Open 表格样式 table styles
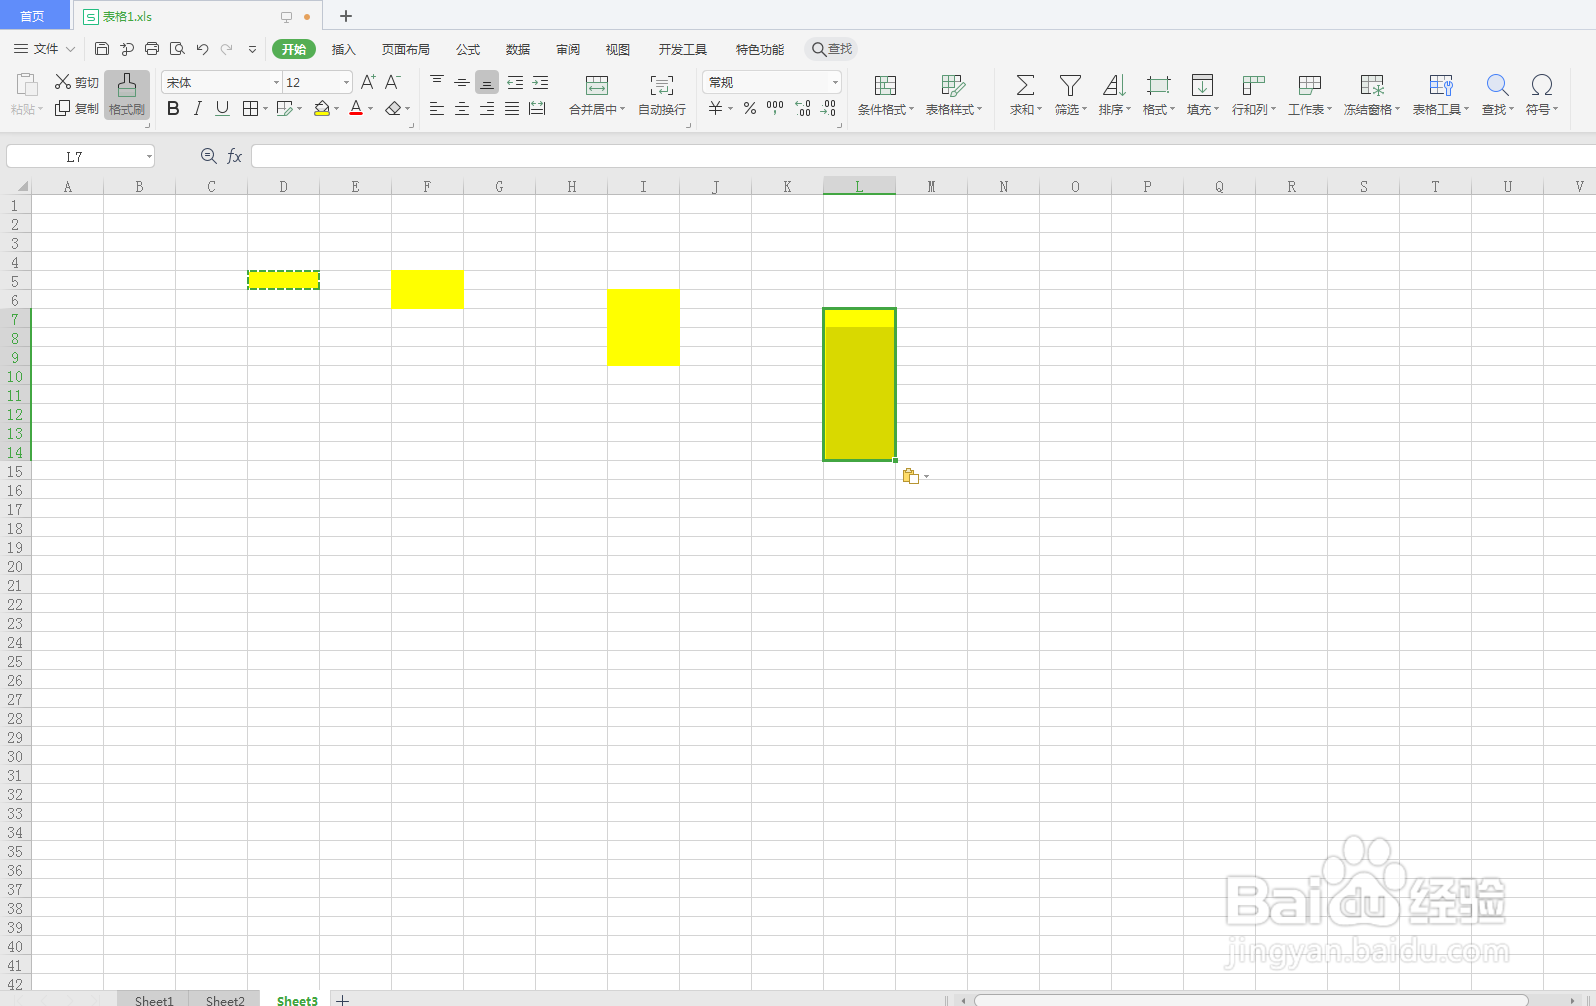Image resolution: width=1596 pixels, height=1006 pixels. pos(954,95)
